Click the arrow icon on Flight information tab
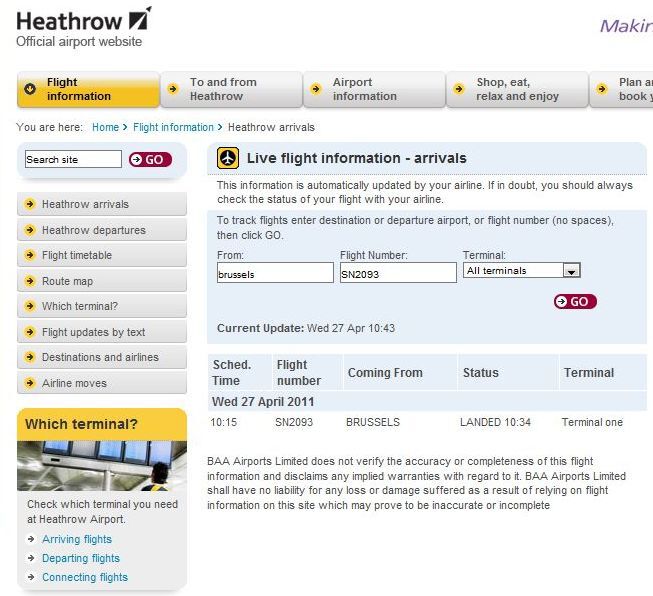 (x=30, y=89)
